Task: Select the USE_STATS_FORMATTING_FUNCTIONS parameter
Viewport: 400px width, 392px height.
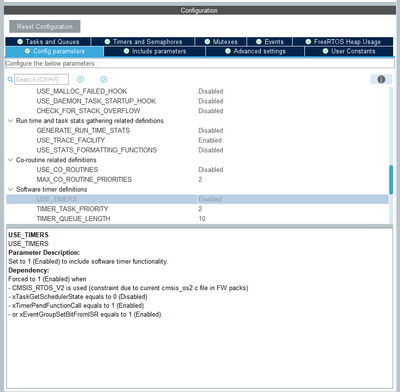Action: (96, 150)
